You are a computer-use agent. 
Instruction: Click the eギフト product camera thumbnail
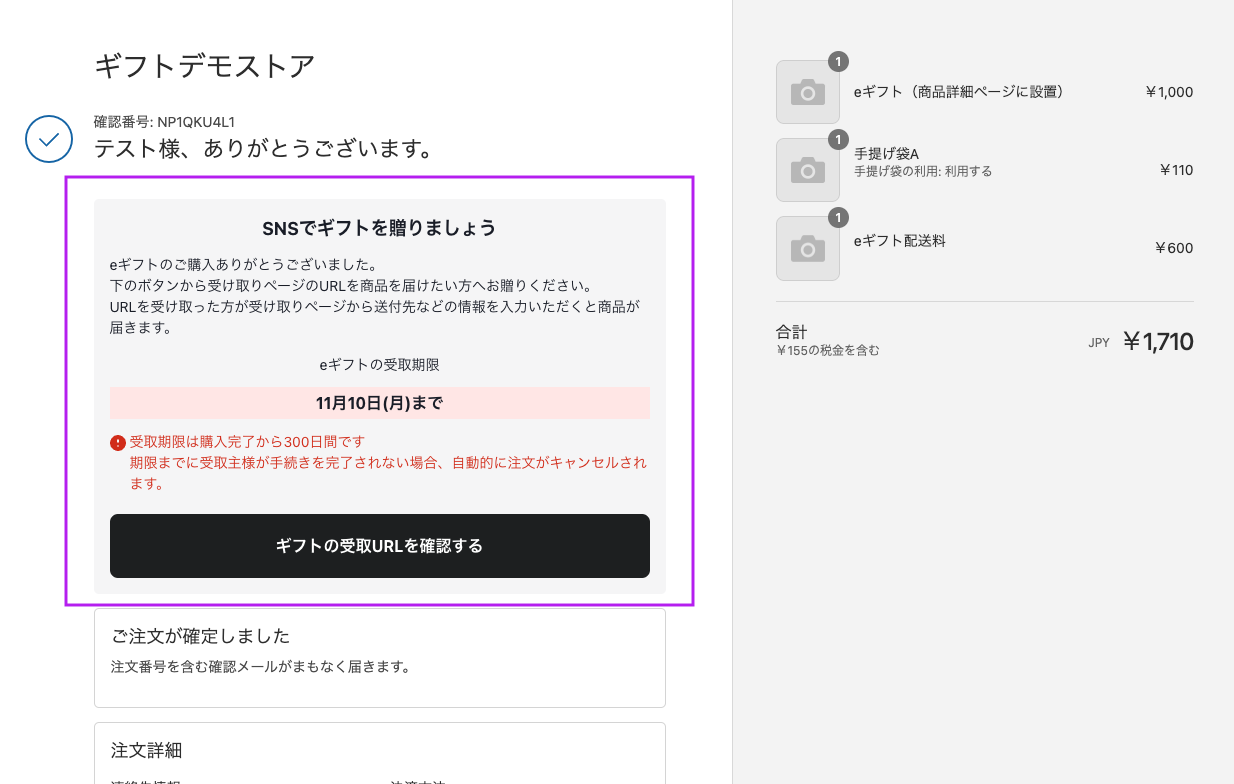click(x=807, y=92)
